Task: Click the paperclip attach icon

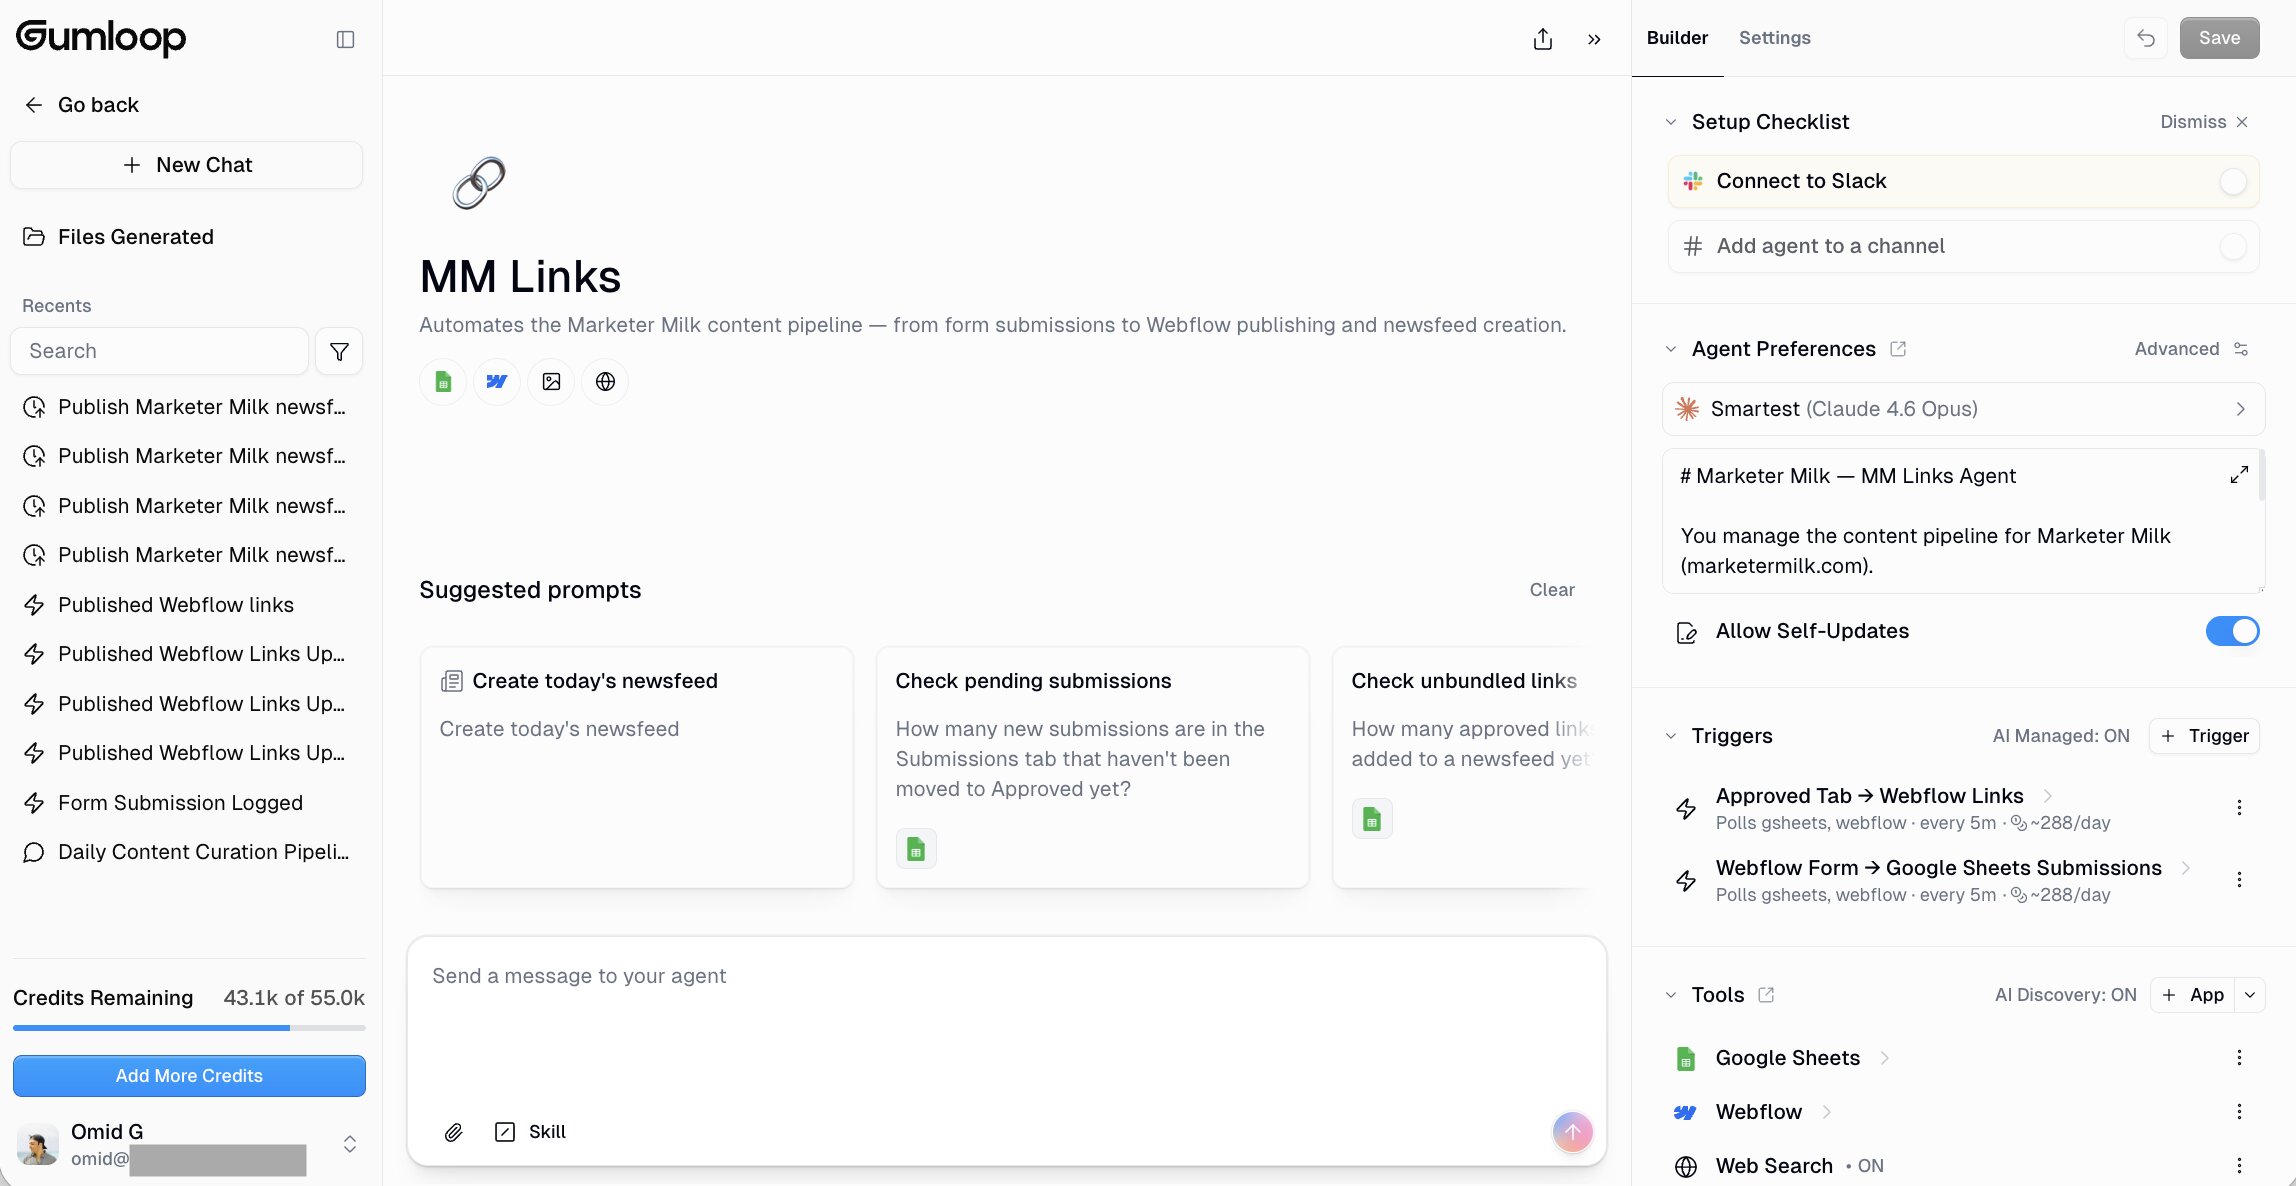Action: click(x=453, y=1132)
